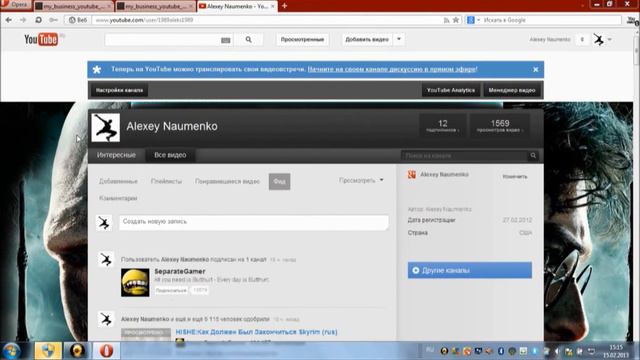
Task: Select the Комментарии feed filter
Action: pos(118,198)
